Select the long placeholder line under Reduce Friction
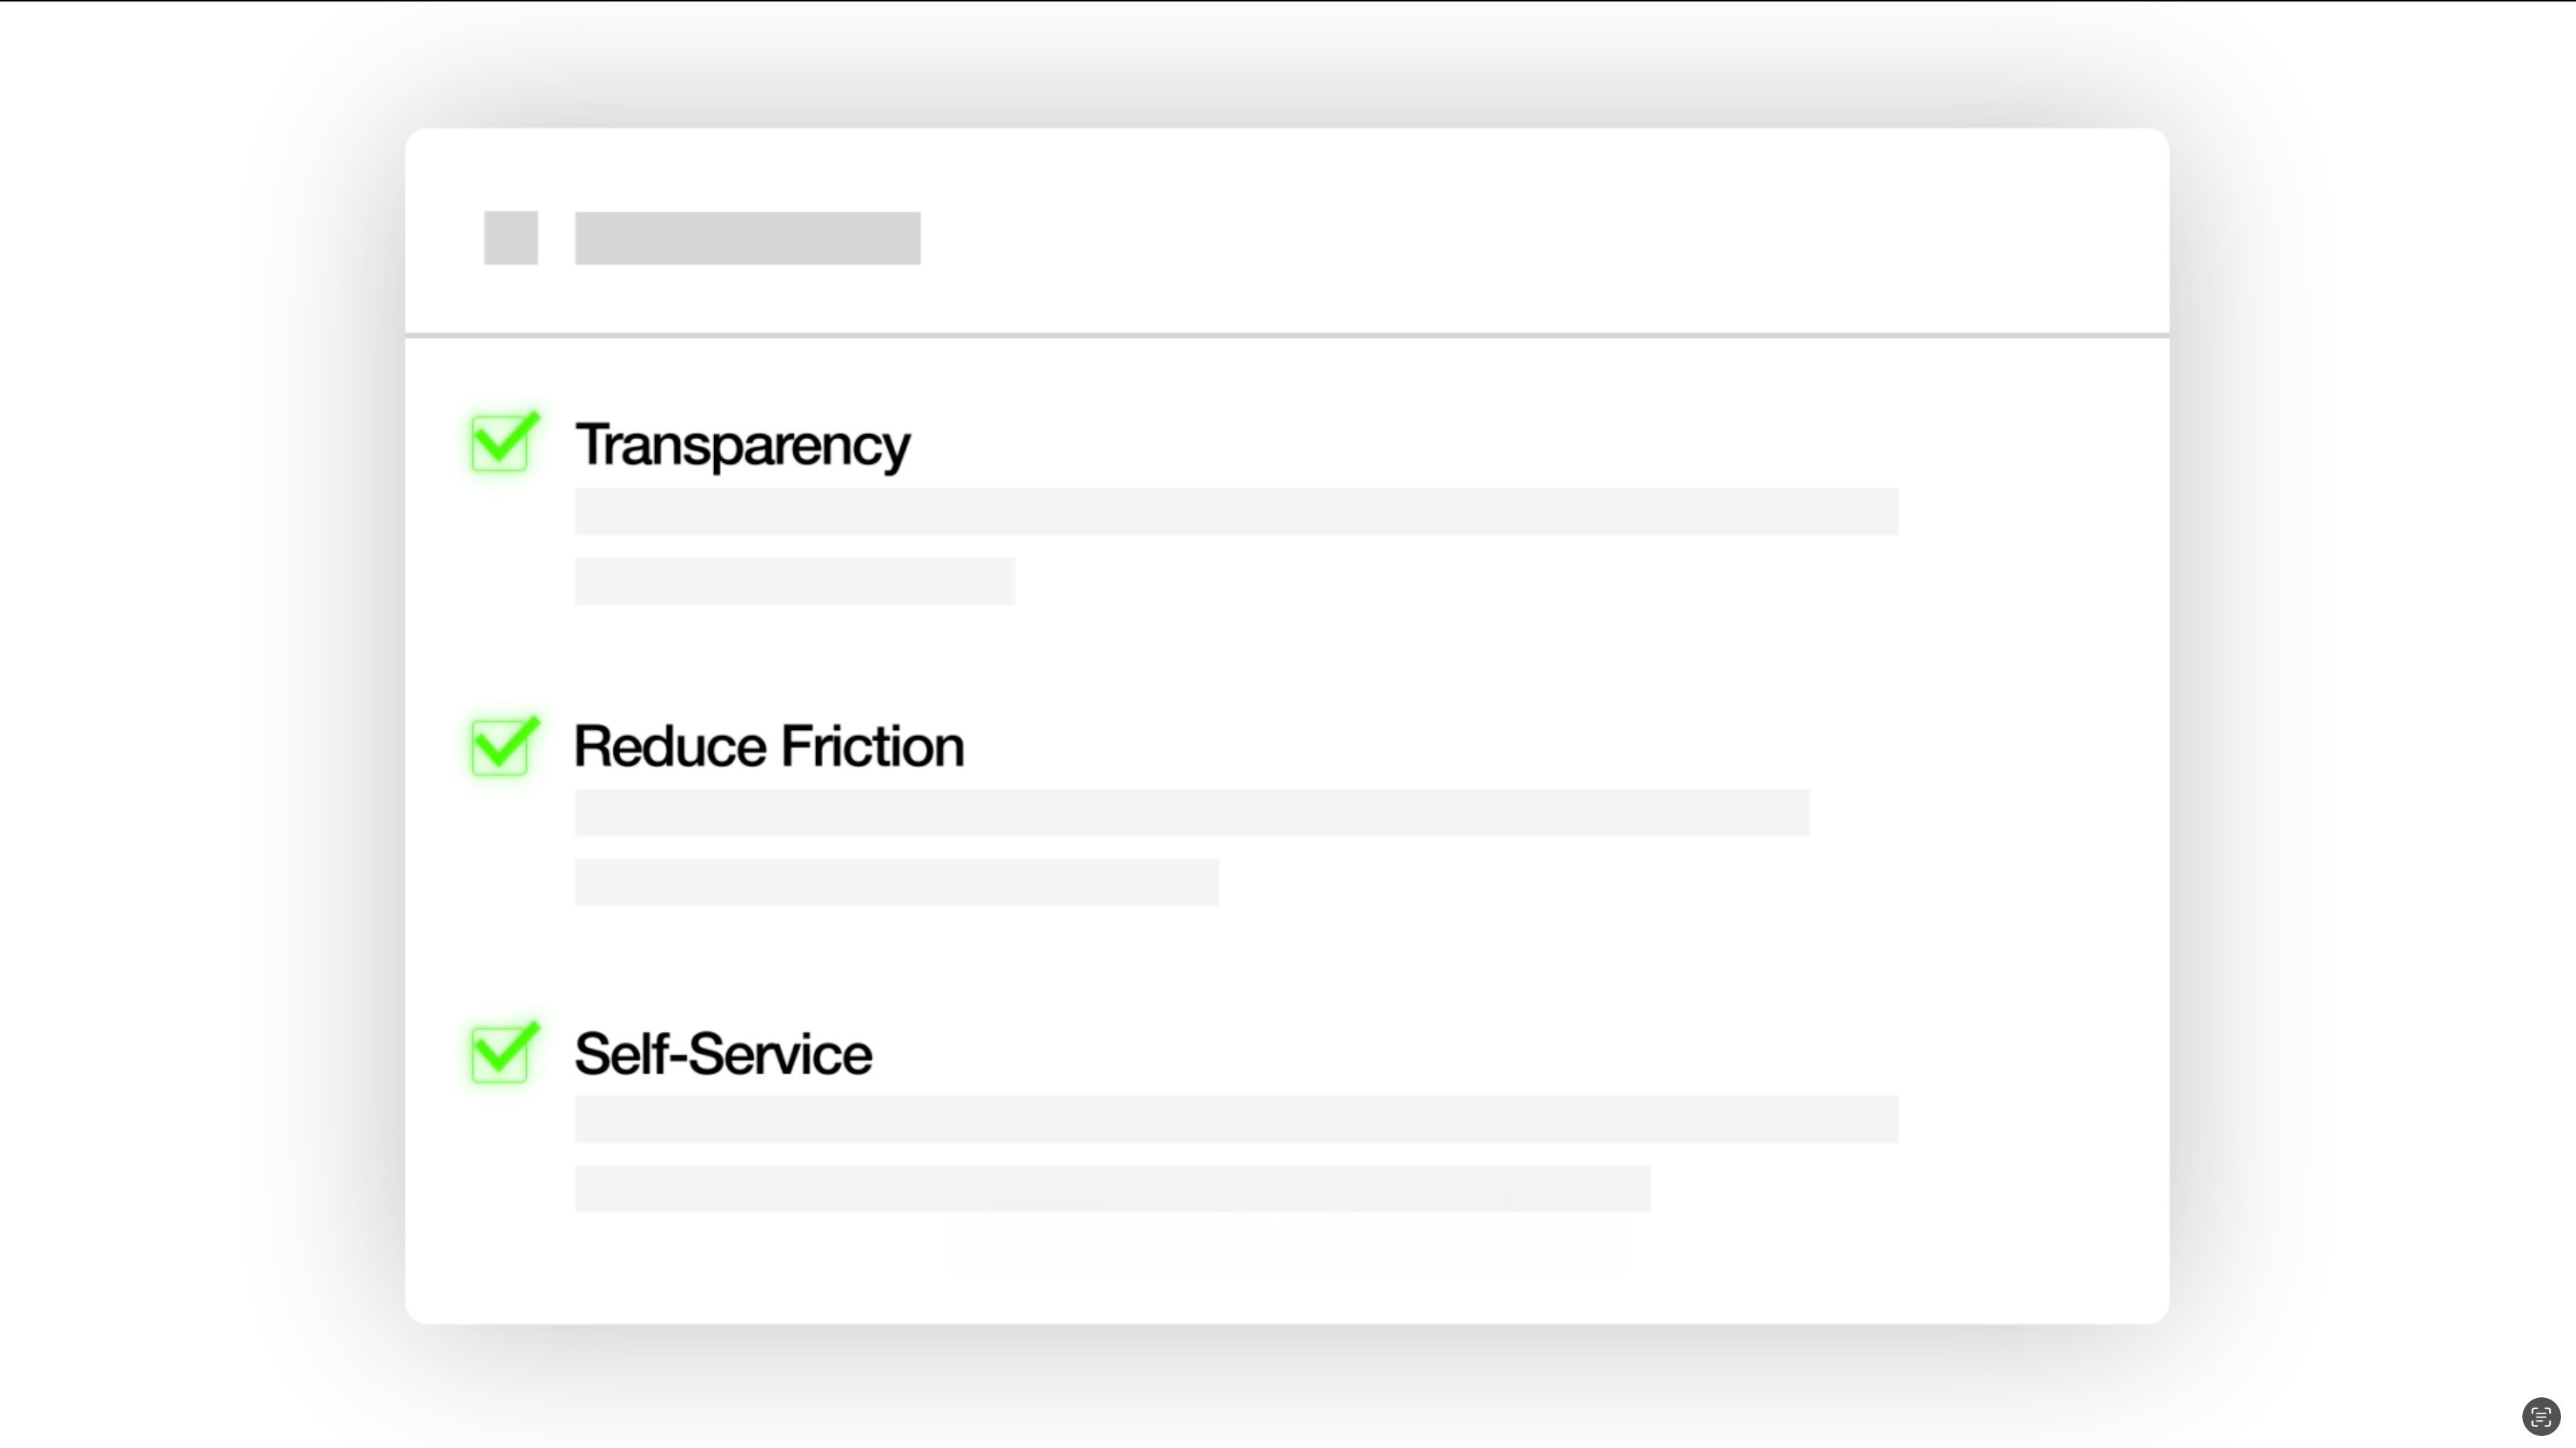 (1191, 813)
